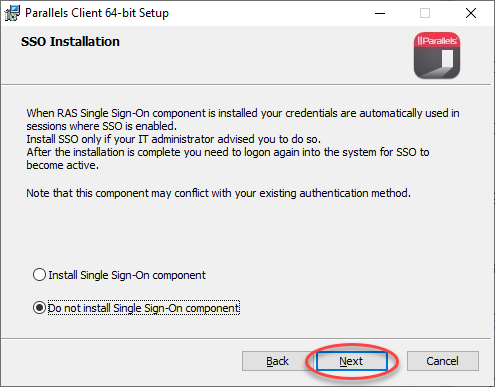Select the Do not install radio button
495x387 pixels.
point(39,307)
